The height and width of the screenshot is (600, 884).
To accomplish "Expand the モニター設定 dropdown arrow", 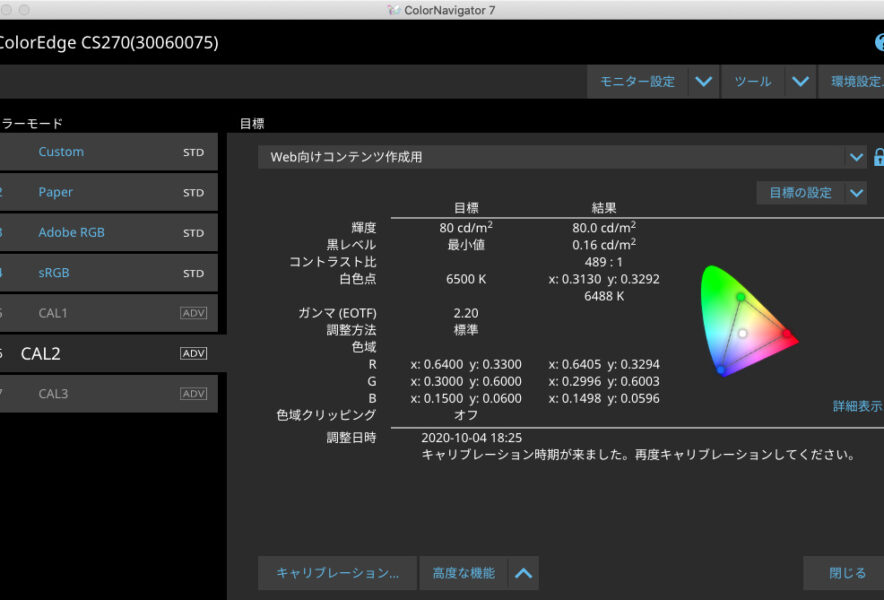I will [x=704, y=82].
